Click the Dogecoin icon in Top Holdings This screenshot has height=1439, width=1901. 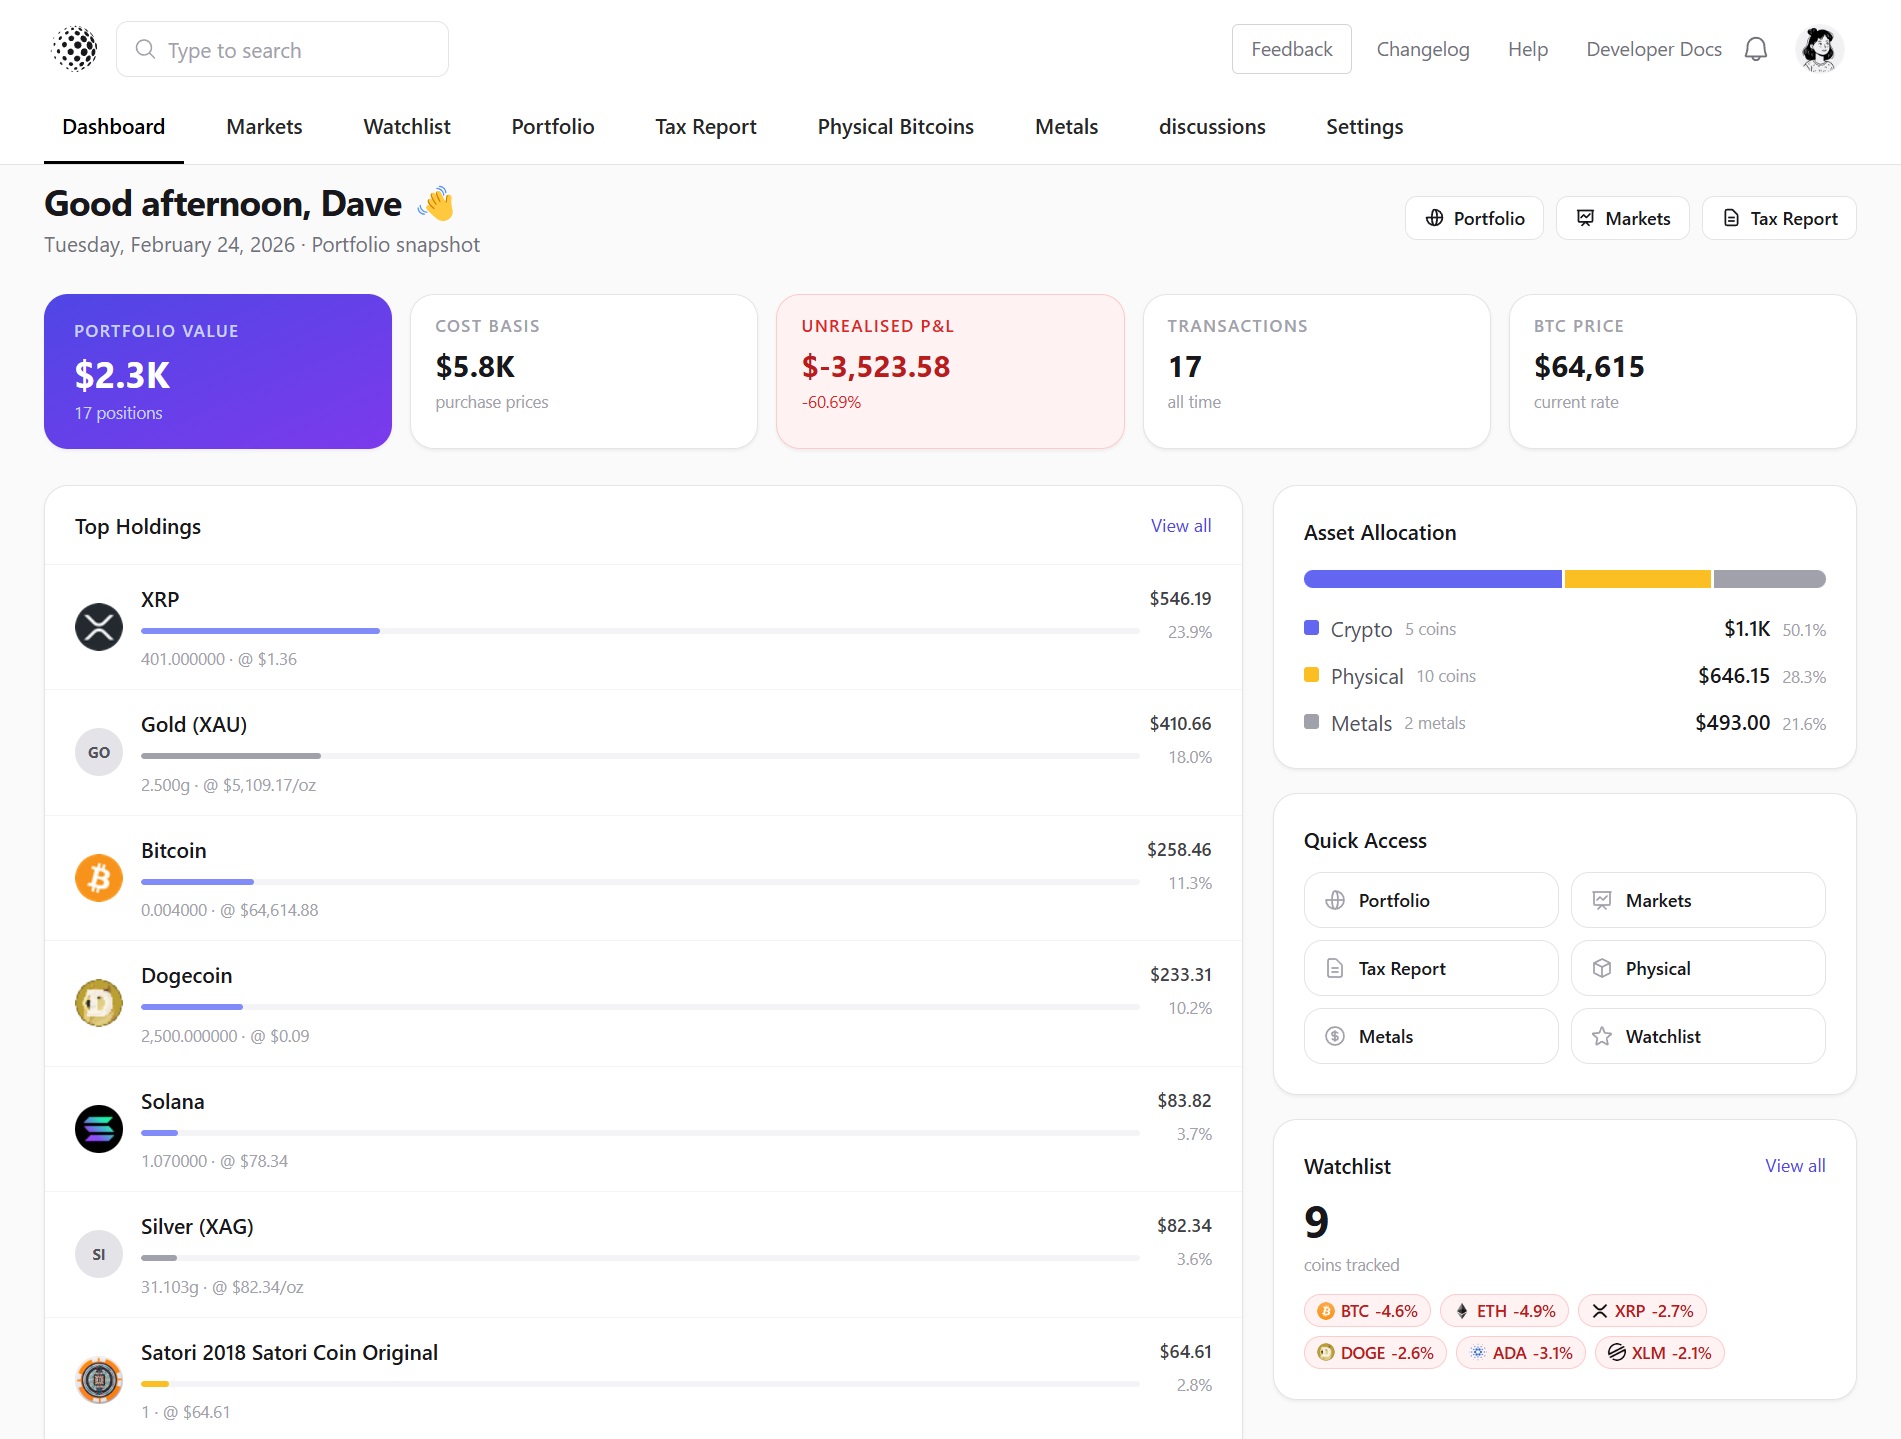(99, 1003)
